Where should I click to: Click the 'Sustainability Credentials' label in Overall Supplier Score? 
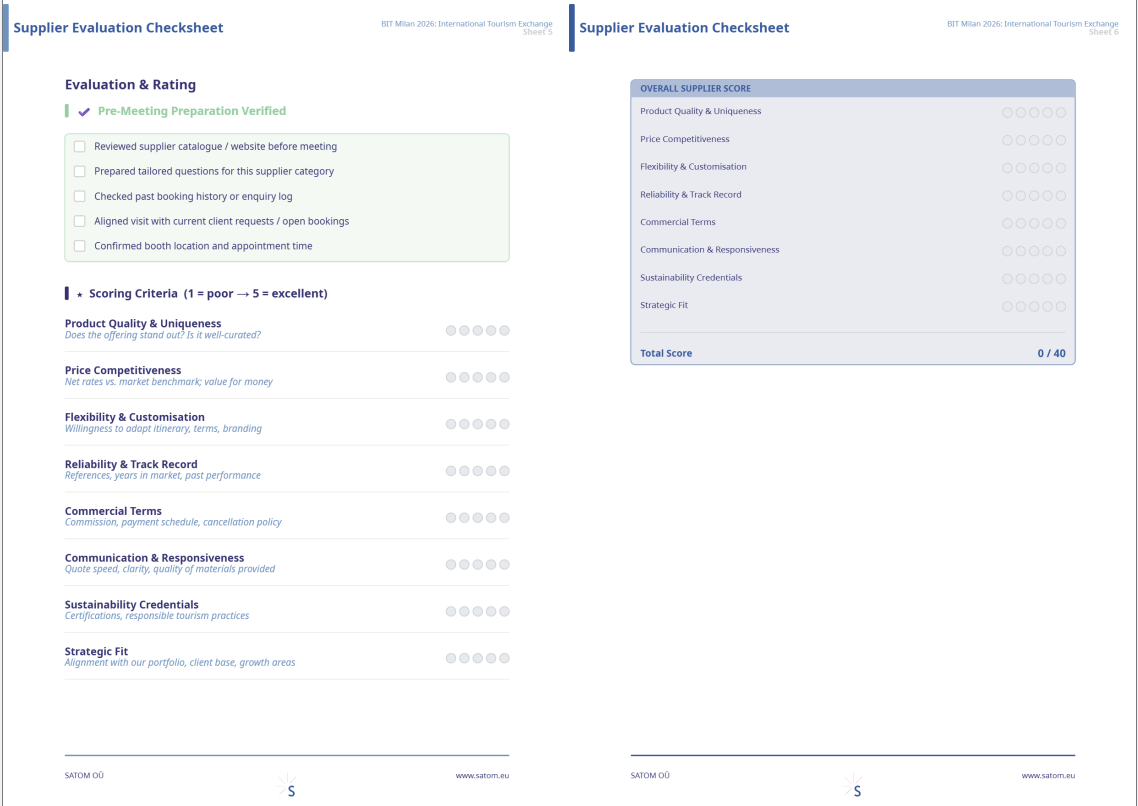[691, 278]
